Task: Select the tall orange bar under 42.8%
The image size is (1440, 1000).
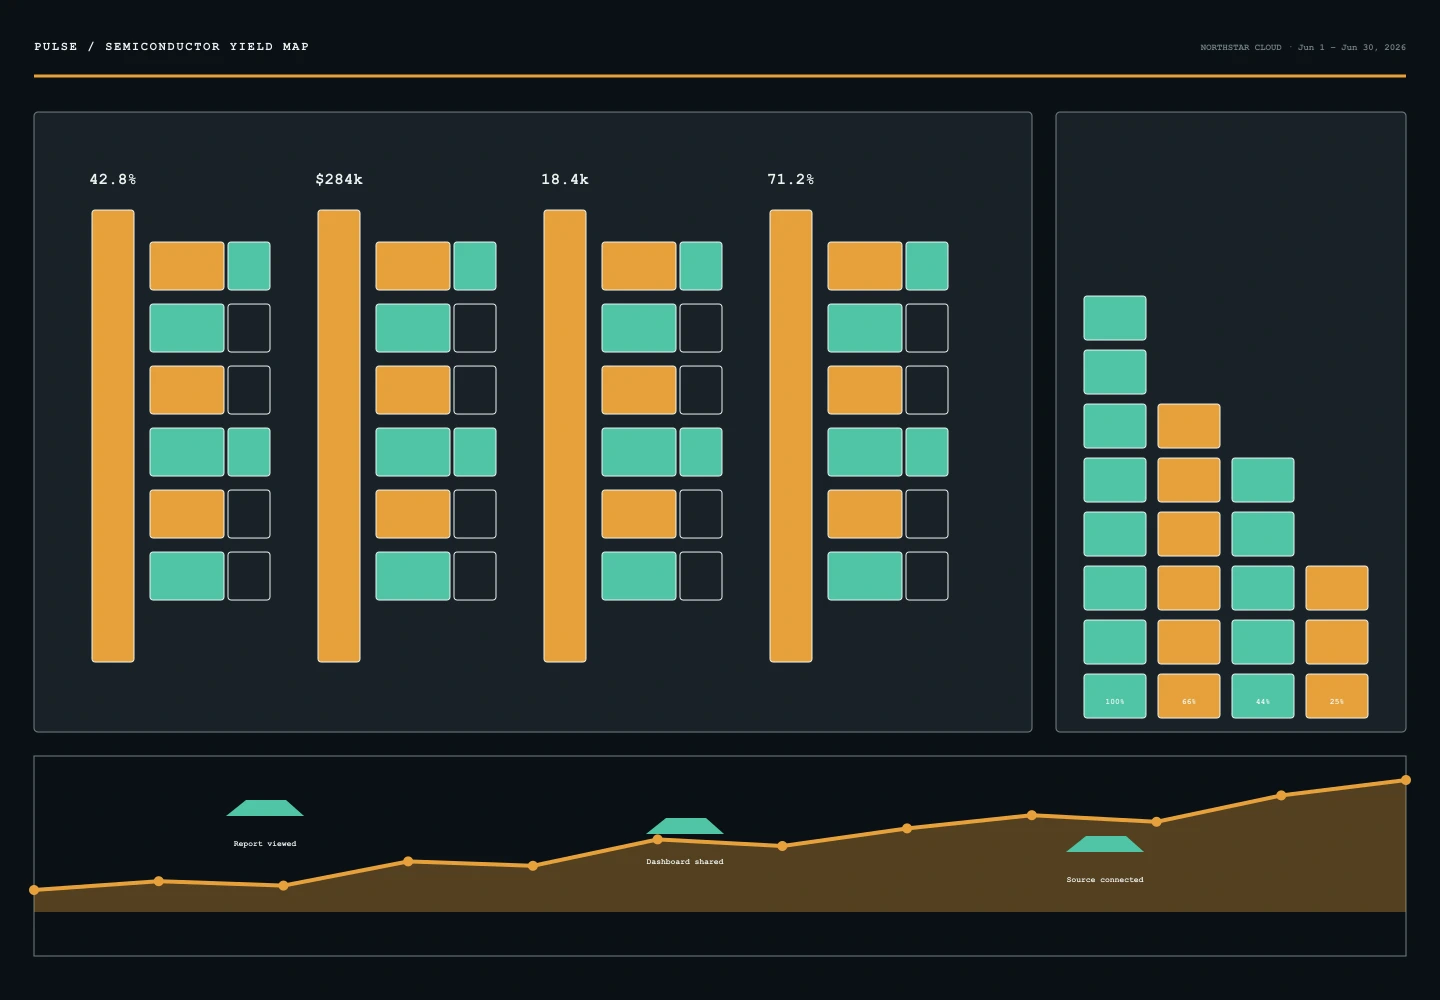Action: coord(113,436)
